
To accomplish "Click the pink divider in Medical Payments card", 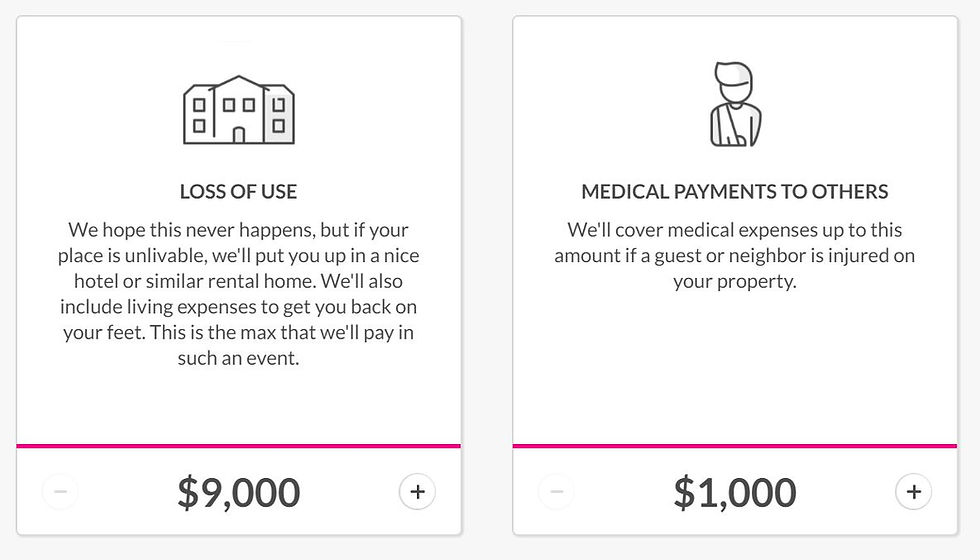I will [x=735, y=446].
